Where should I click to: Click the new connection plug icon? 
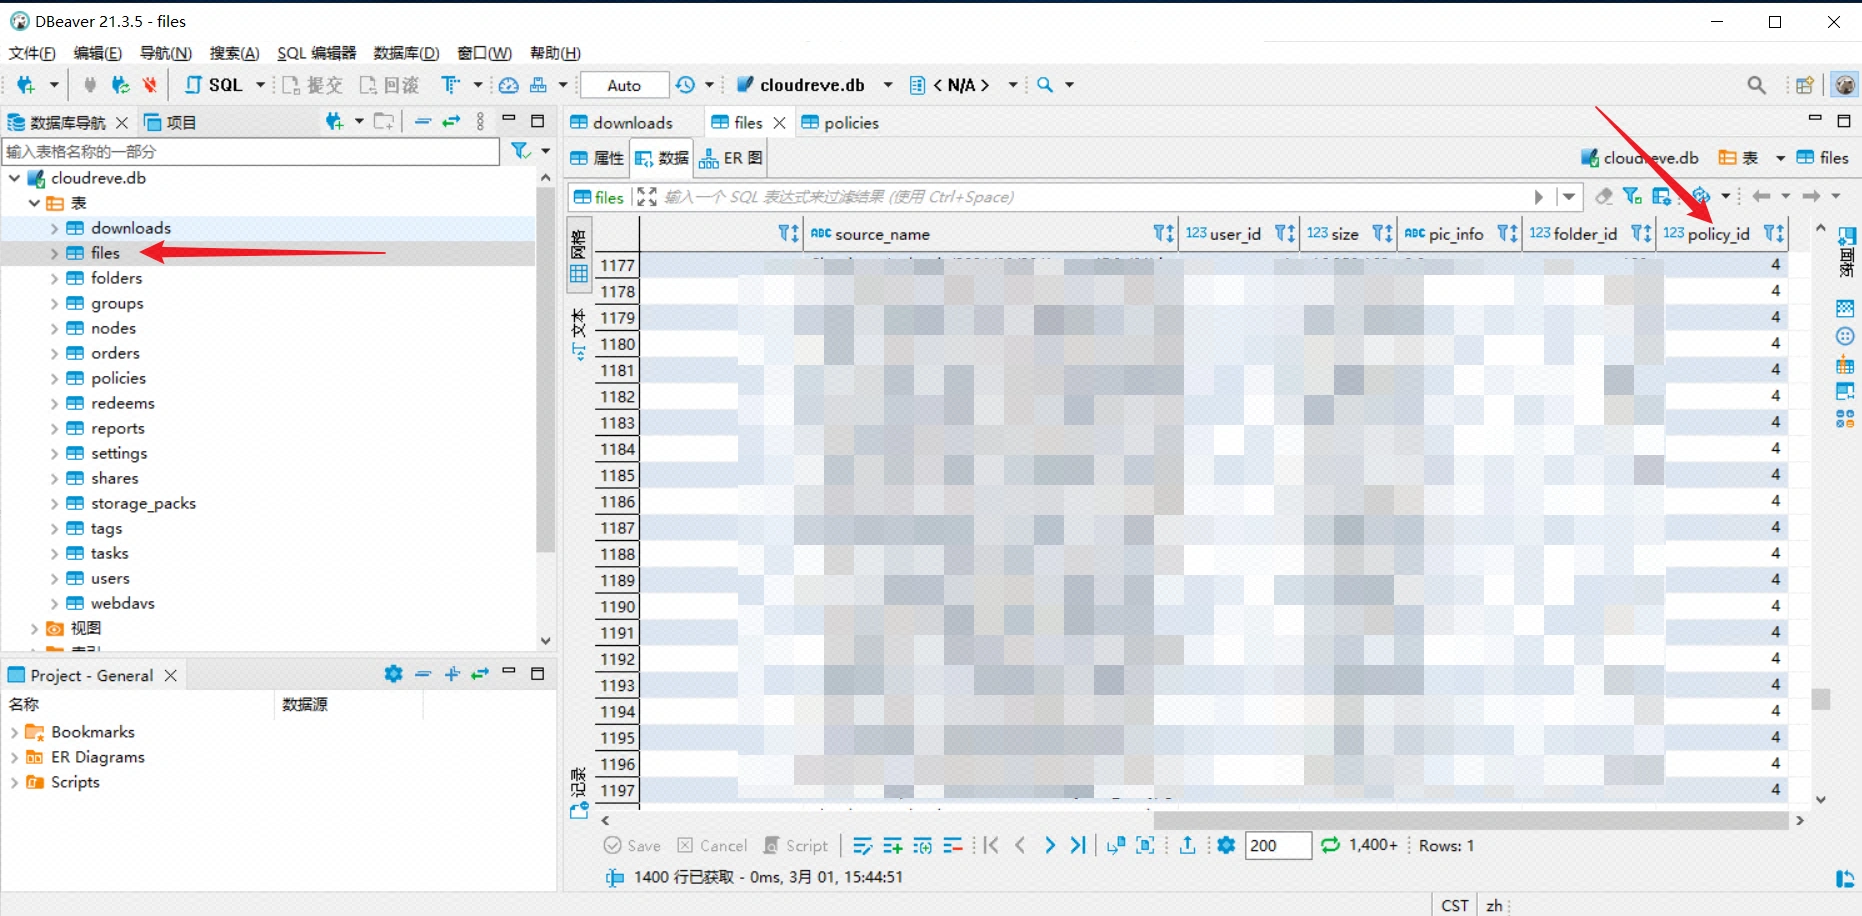tap(26, 85)
